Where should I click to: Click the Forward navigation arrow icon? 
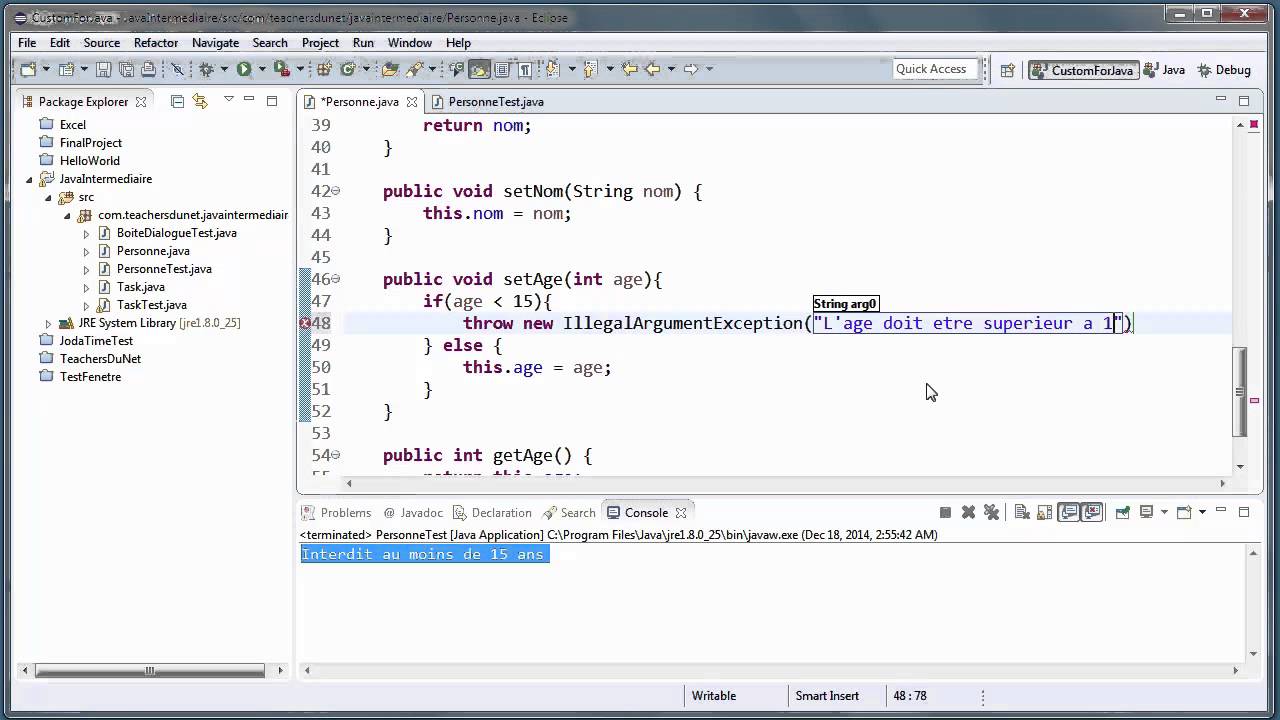click(690, 69)
